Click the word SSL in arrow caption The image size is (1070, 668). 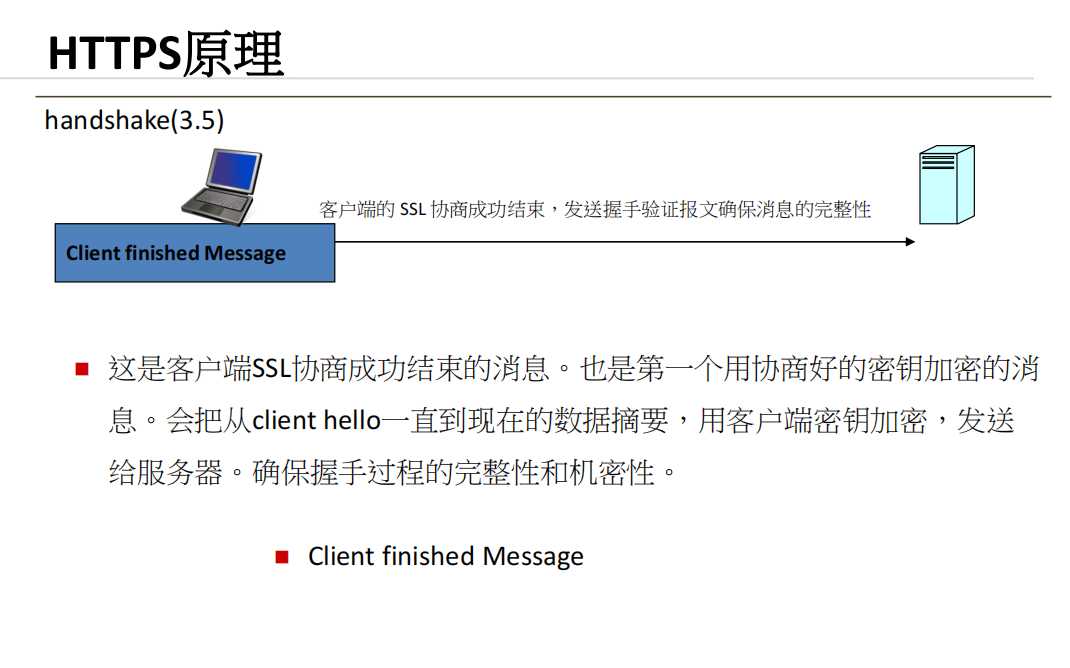pos(413,209)
